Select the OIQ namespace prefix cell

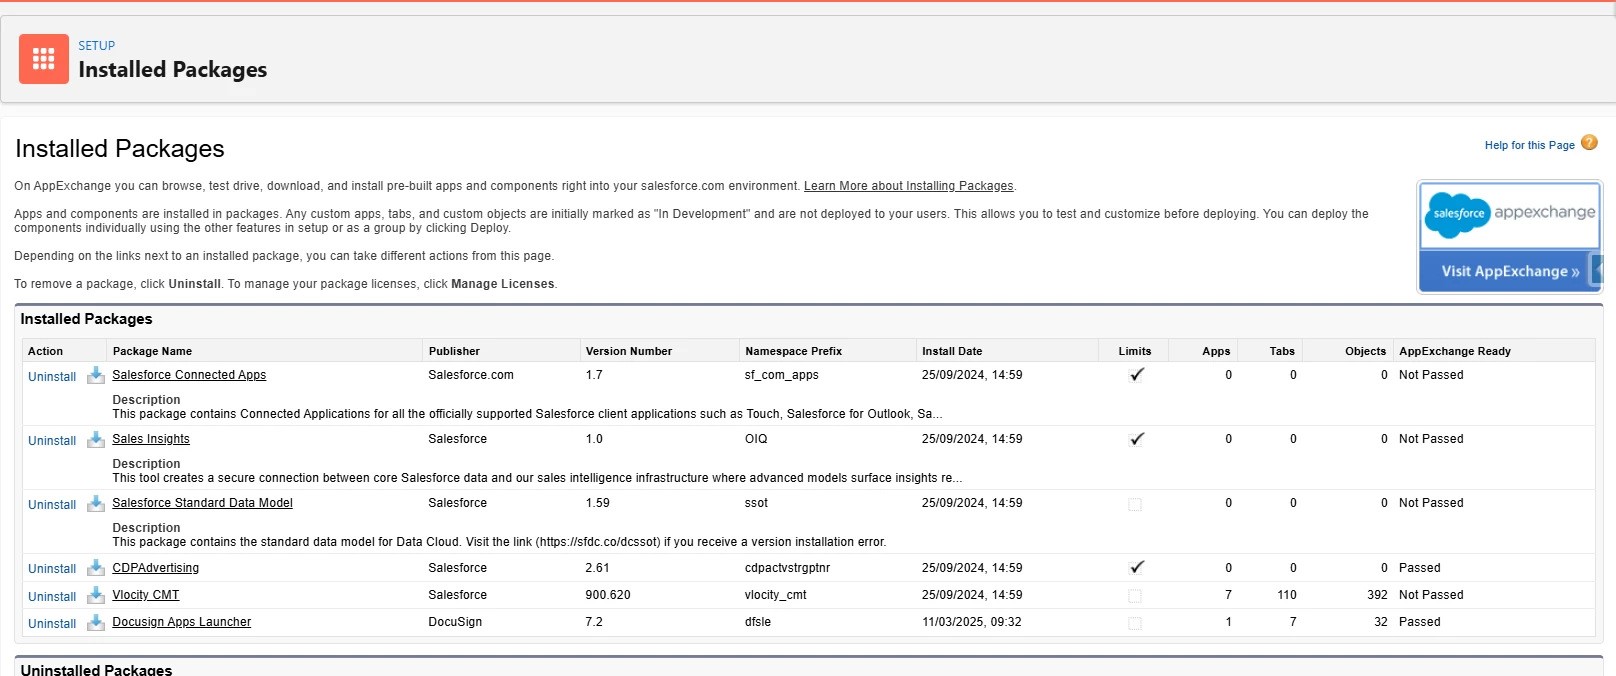tap(756, 439)
